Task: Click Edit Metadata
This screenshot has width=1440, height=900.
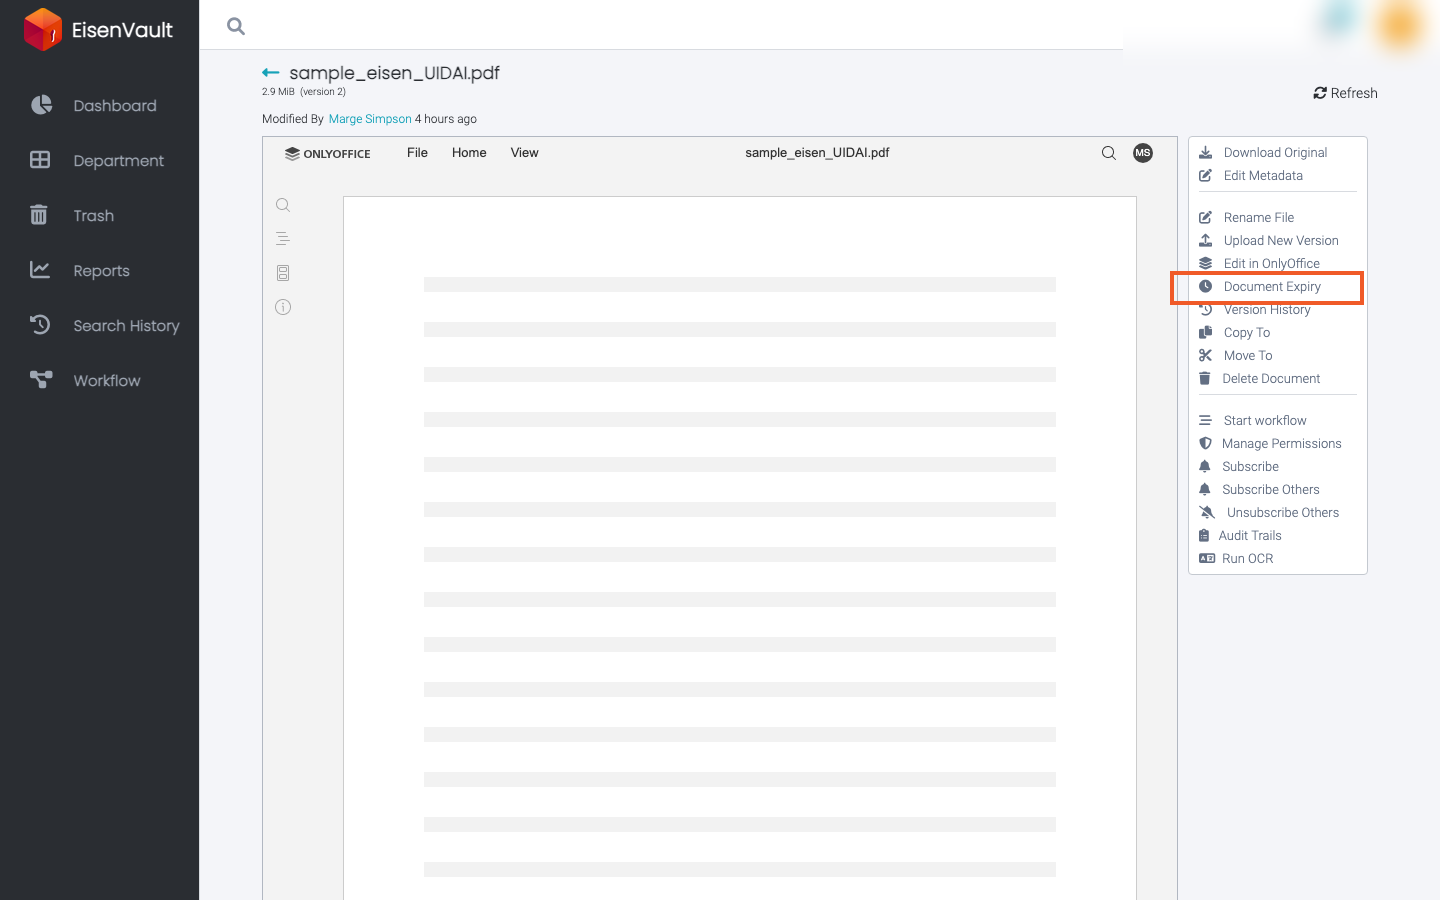Action: pyautogui.click(x=1263, y=175)
